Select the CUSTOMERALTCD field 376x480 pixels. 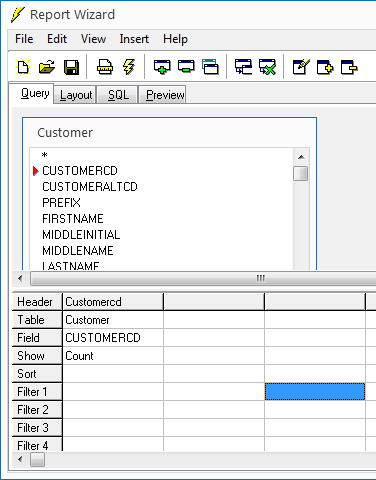pos(90,187)
